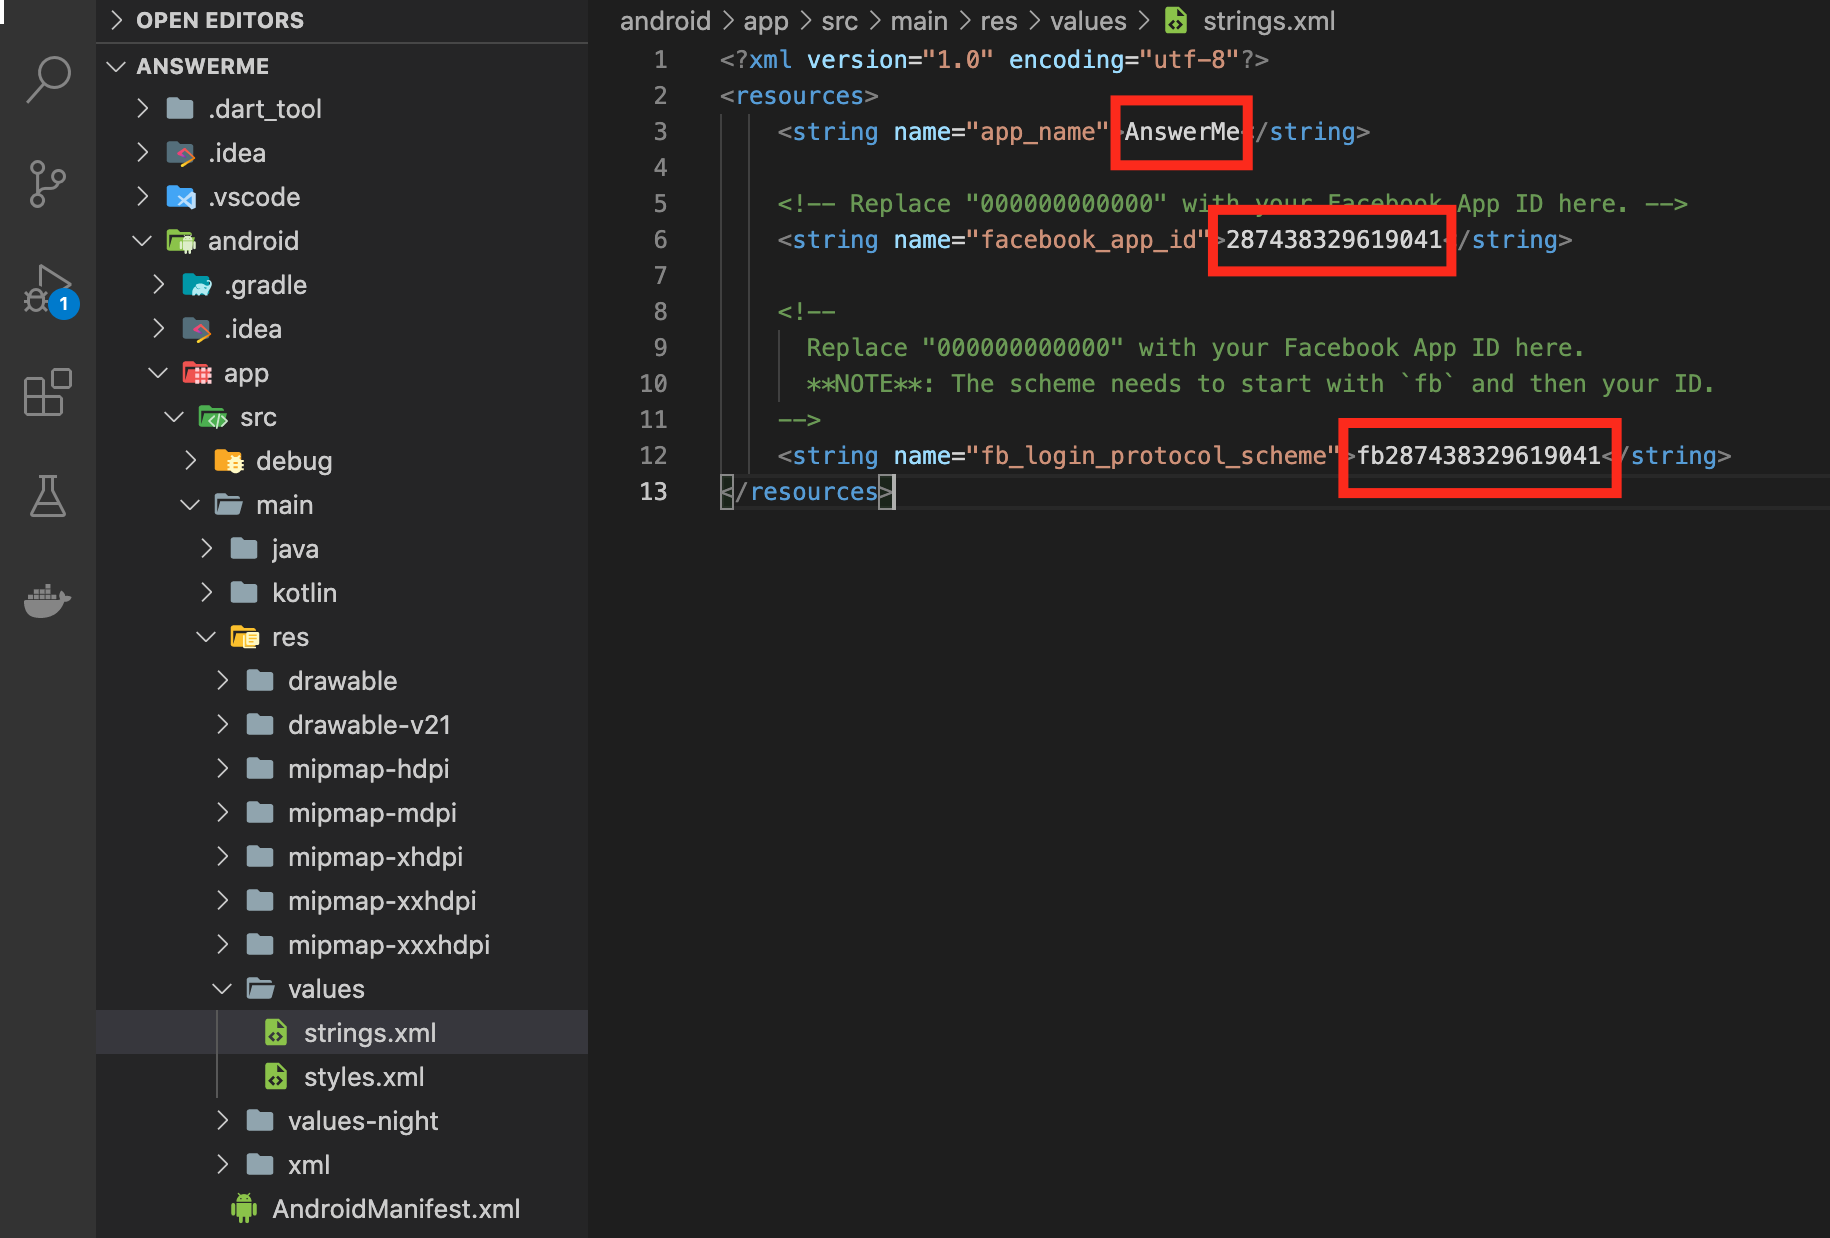The height and width of the screenshot is (1238, 1830).
Task: Click the AndroidManifest.xml Android icon
Action: point(243,1208)
